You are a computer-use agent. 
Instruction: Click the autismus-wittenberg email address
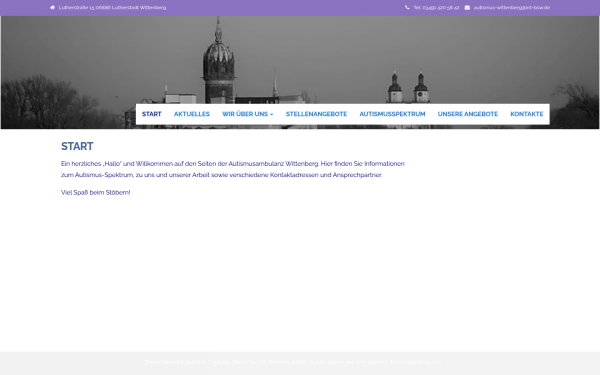point(512,8)
